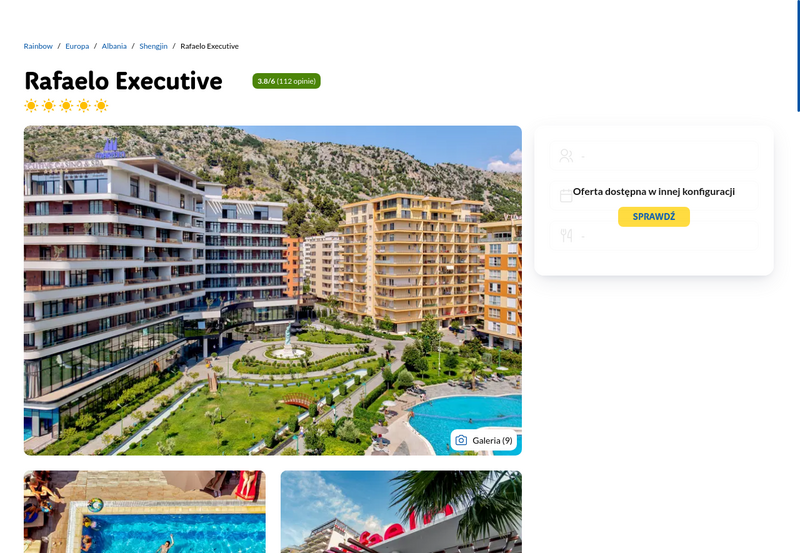Click the third sun rating icon
Viewport: 800px width, 553px height.
(x=66, y=106)
